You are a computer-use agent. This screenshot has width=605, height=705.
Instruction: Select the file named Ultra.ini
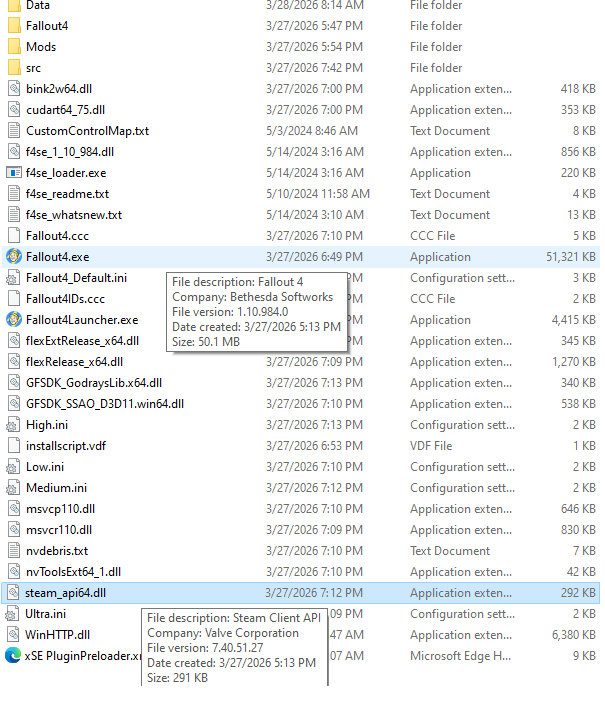click(x=45, y=614)
